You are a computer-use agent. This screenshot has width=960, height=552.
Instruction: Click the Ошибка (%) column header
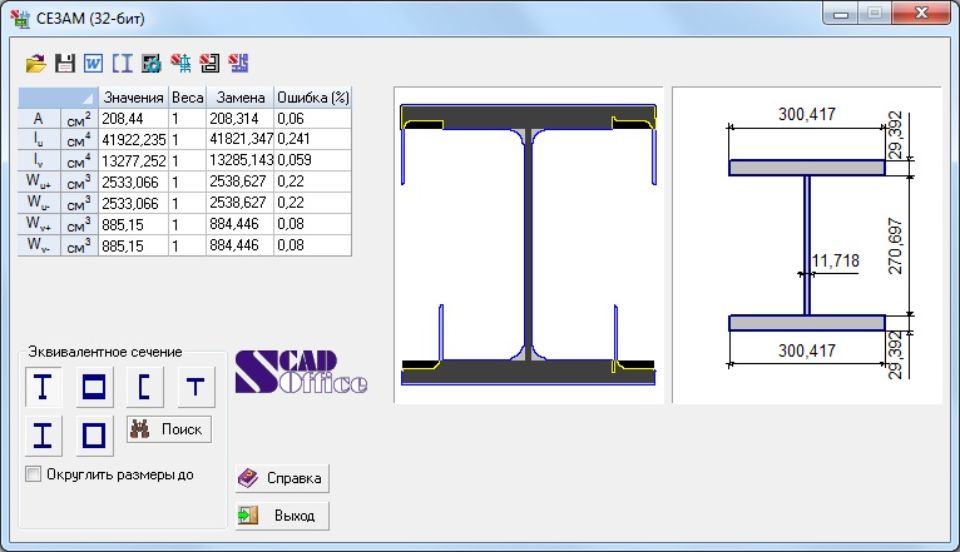click(312, 97)
